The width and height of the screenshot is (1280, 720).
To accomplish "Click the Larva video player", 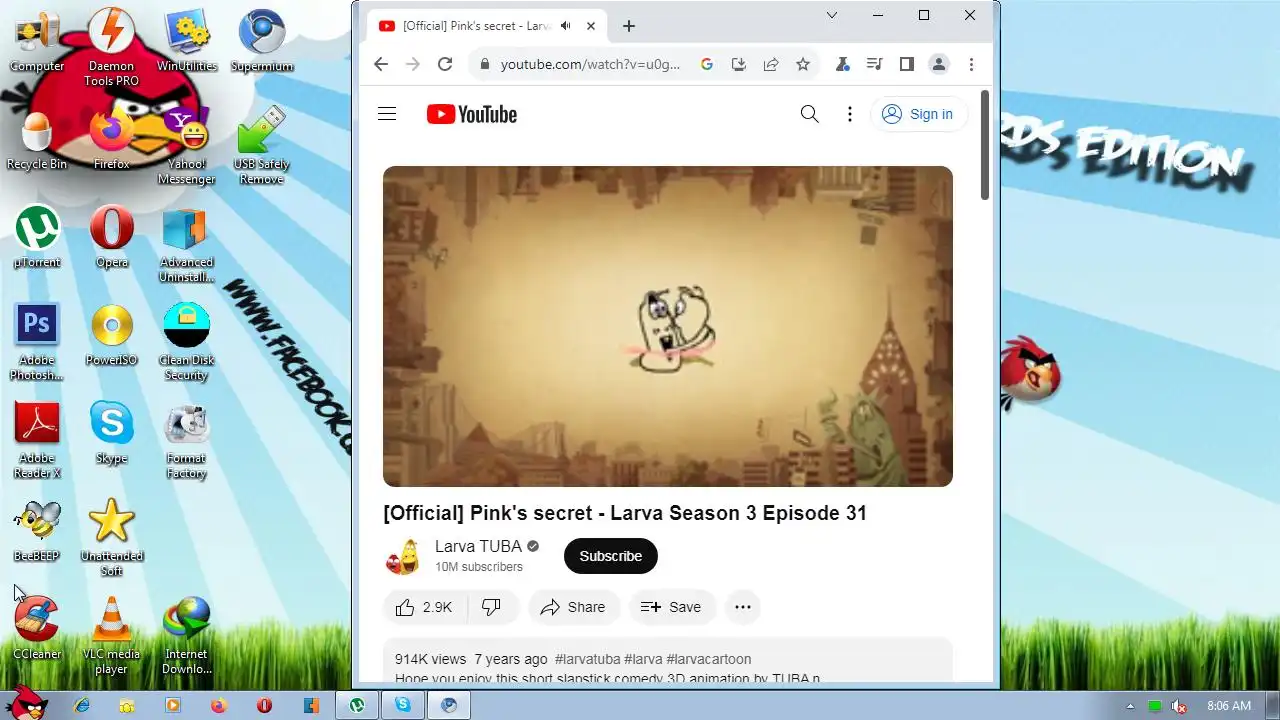I will coord(668,326).
